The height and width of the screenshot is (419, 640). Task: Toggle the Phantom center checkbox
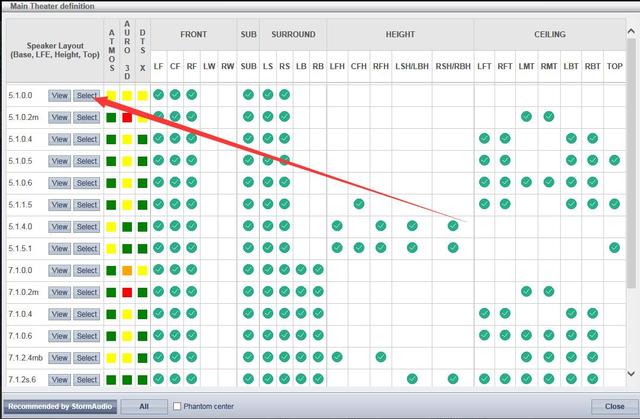tap(177, 406)
